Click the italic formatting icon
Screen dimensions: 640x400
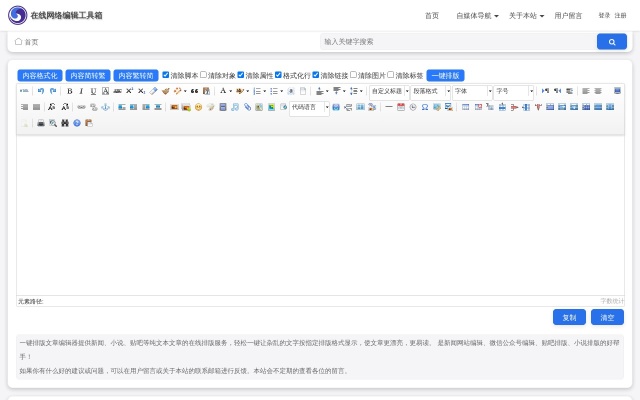pyautogui.click(x=81, y=91)
